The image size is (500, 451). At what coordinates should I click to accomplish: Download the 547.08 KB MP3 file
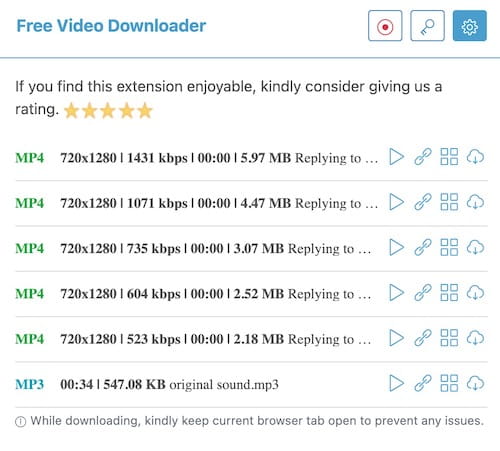(x=475, y=383)
